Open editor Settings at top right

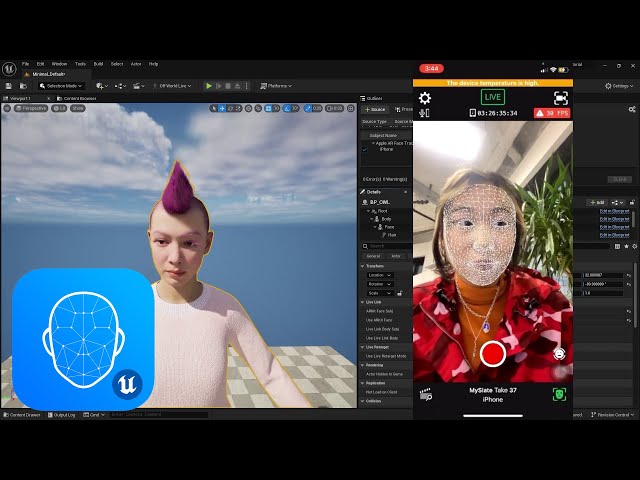point(619,86)
